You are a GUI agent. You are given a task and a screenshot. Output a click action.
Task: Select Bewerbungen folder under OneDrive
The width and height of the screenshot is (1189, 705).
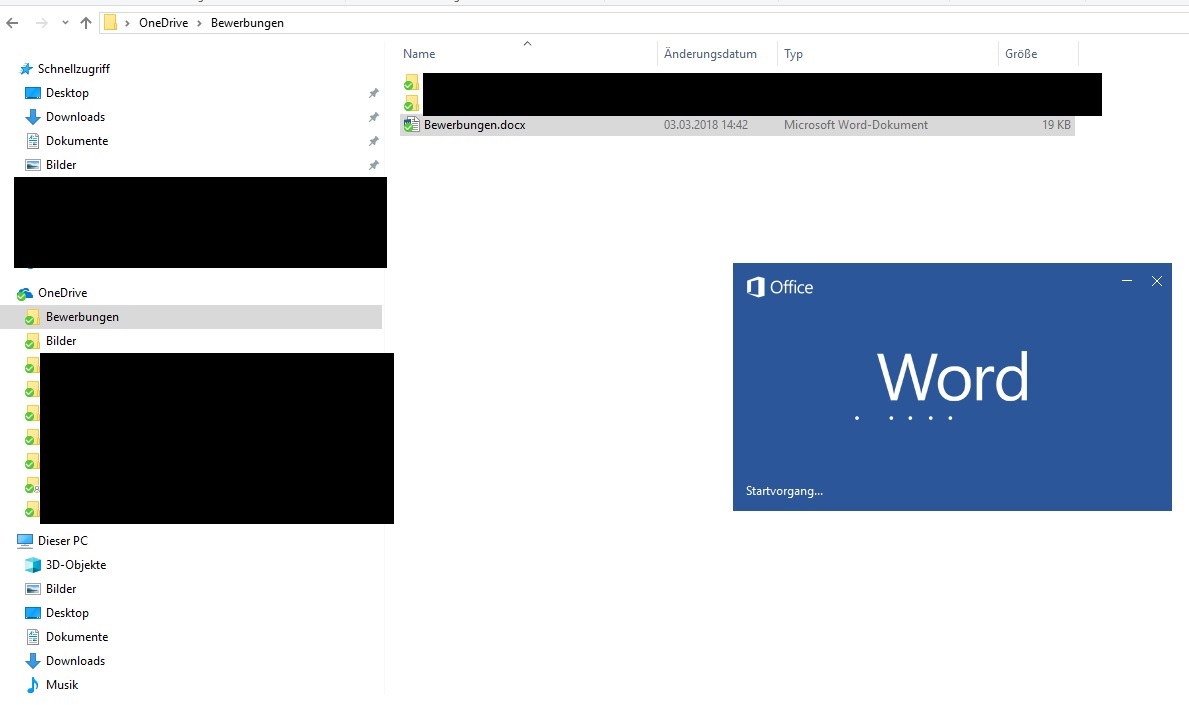(82, 317)
